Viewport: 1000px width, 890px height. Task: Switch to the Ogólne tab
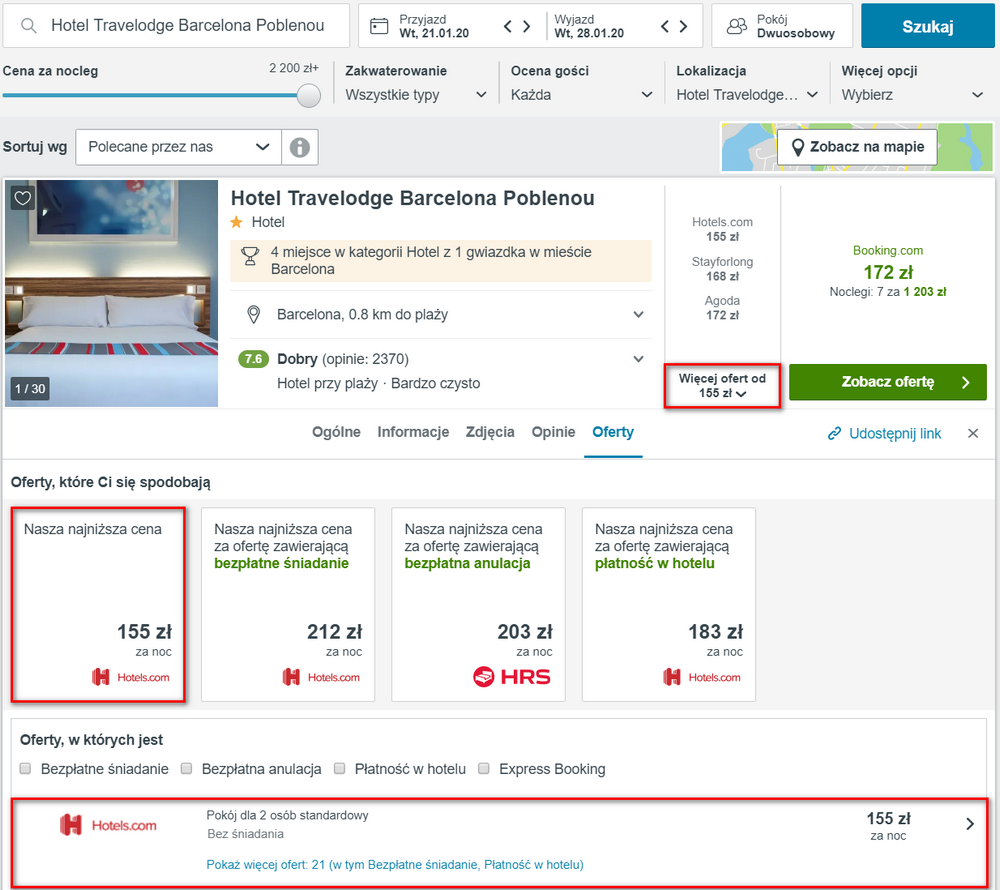(x=336, y=432)
